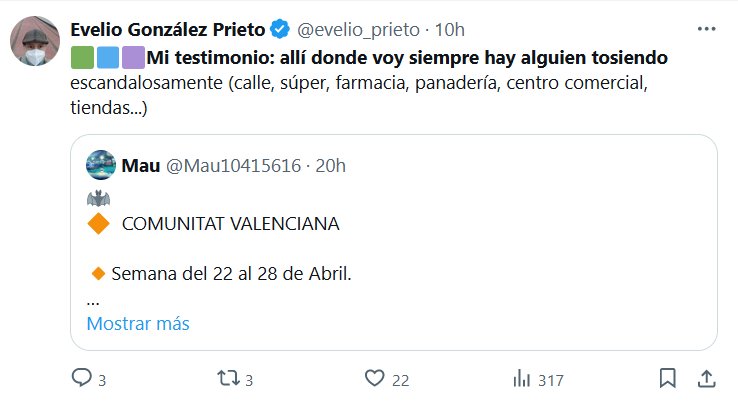This screenshot has height=406, width=738.
Task: Expand quoted tweet with Mostrar más
Action: [138, 324]
